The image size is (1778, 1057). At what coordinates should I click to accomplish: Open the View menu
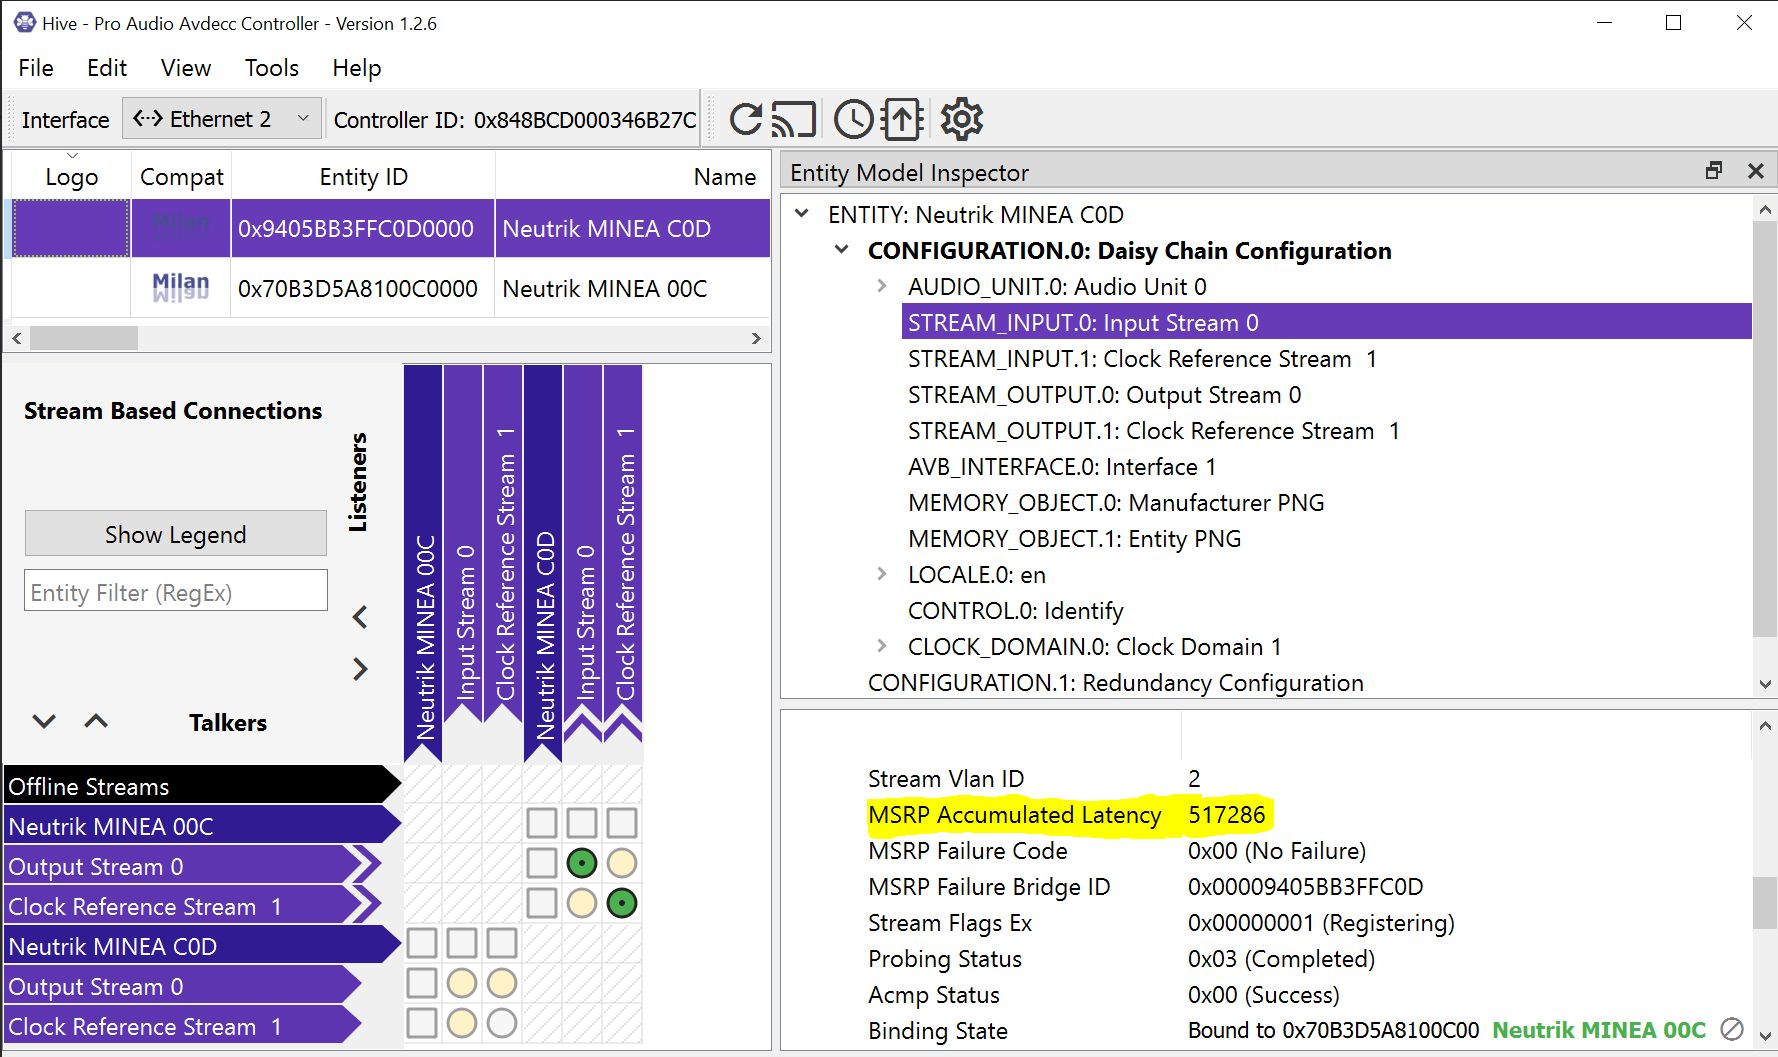tap(186, 68)
